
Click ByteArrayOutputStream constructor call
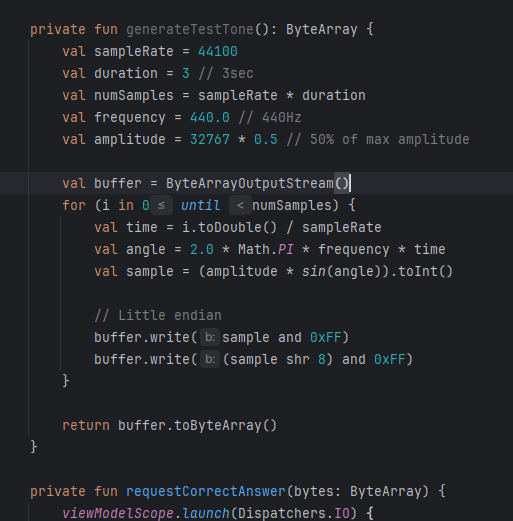pos(258,184)
